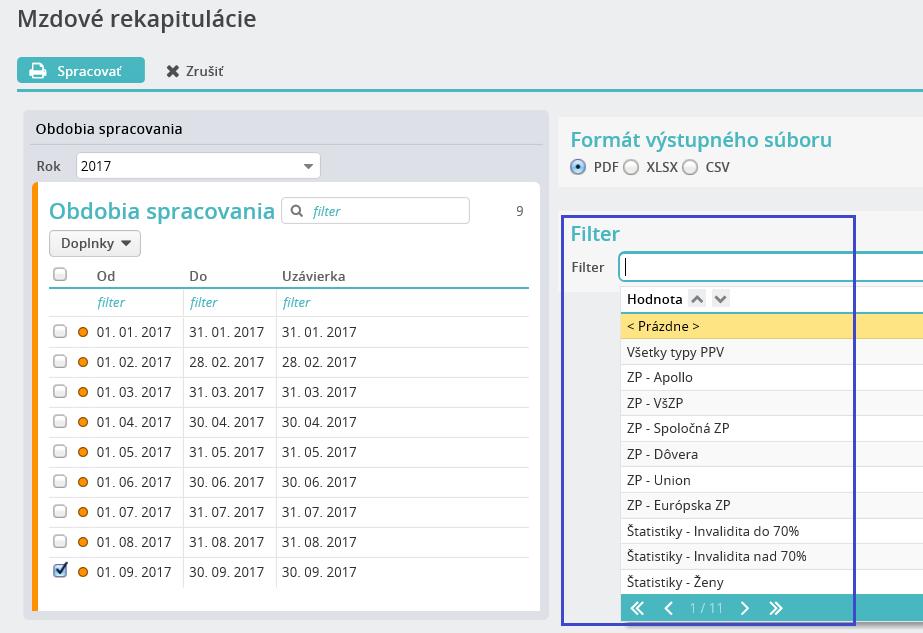
Task: Select ZP - Apollo option
Action: click(772, 377)
